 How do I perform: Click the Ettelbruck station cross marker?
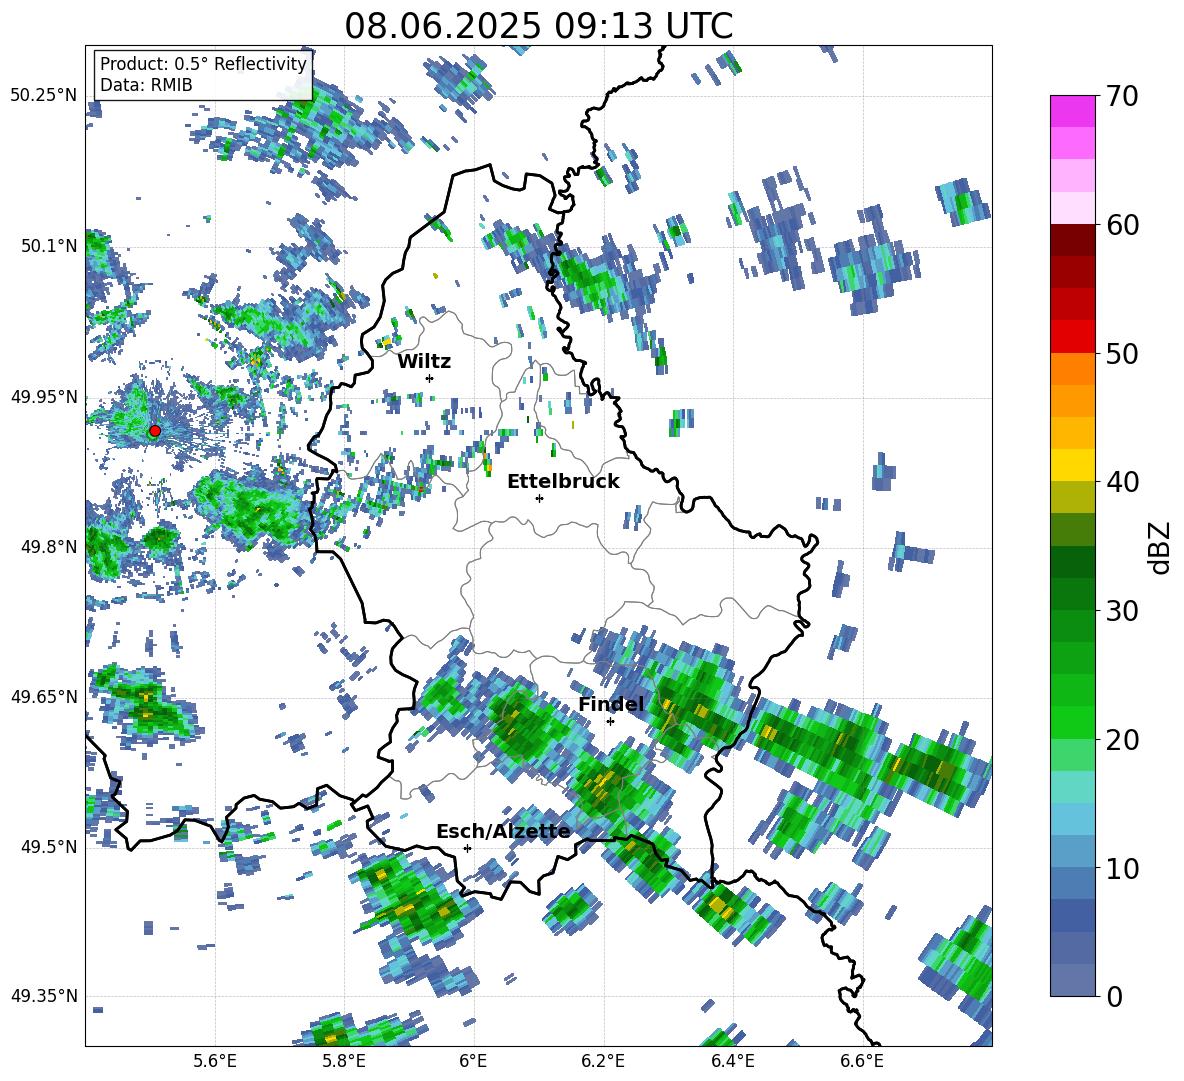[x=539, y=498]
